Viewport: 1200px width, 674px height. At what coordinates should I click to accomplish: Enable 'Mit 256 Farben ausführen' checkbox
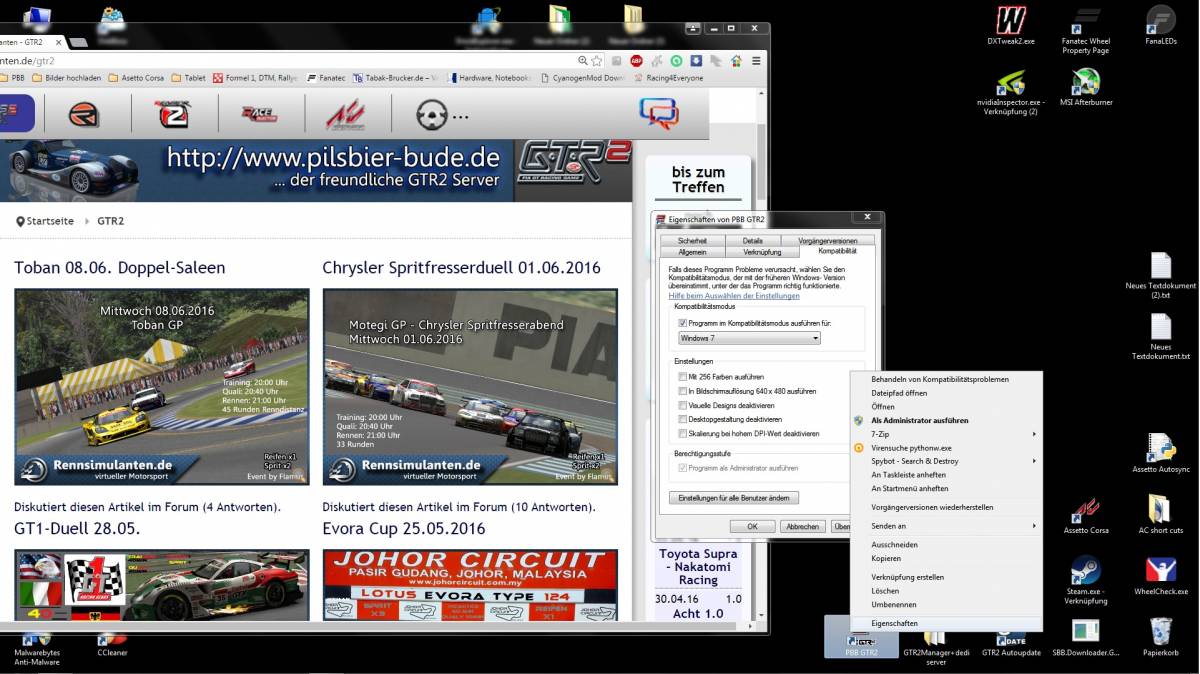point(683,377)
